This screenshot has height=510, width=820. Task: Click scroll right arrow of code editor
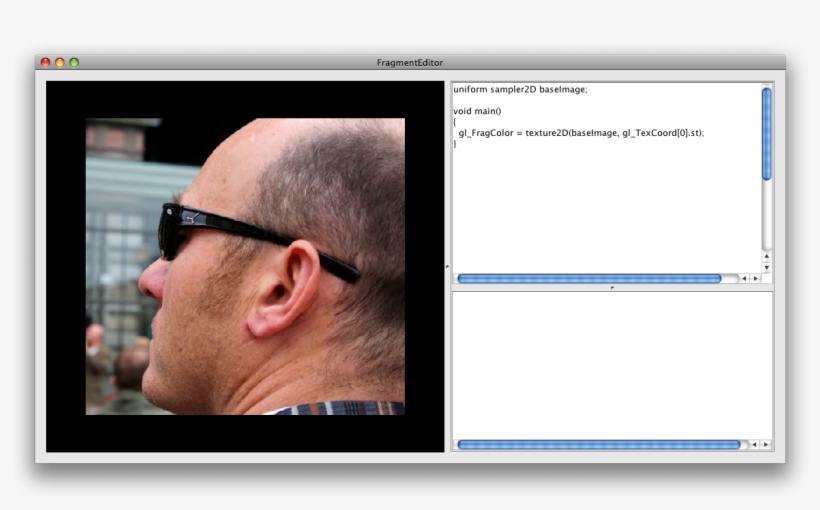coord(755,279)
